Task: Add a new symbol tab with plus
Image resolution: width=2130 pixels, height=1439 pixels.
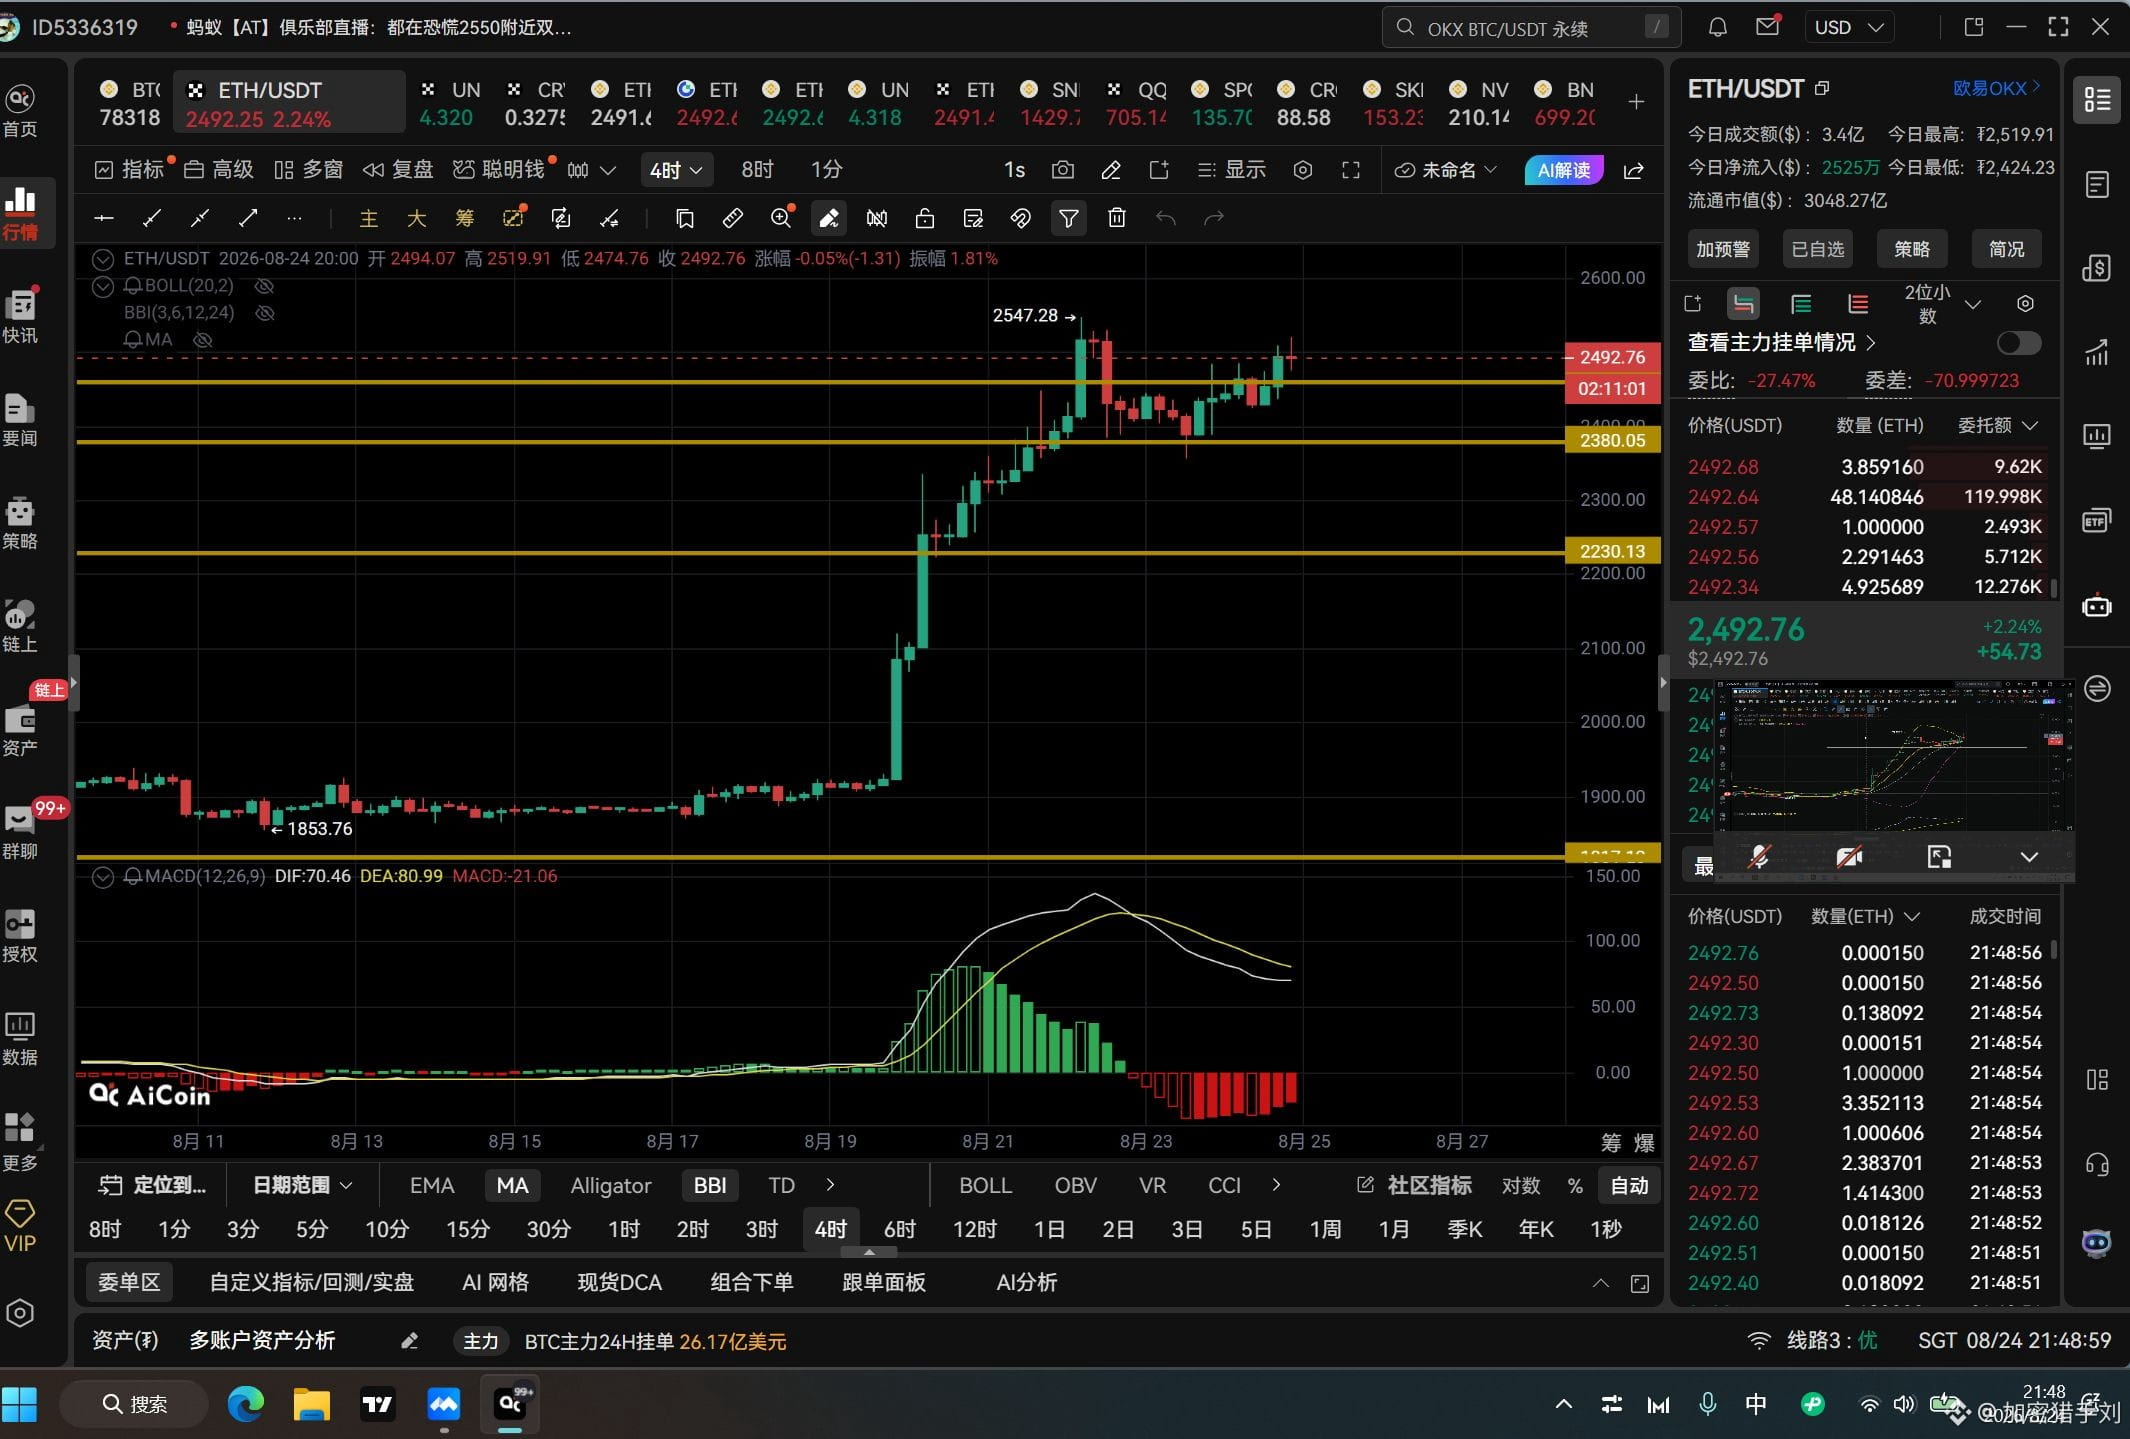Action: click(1636, 102)
